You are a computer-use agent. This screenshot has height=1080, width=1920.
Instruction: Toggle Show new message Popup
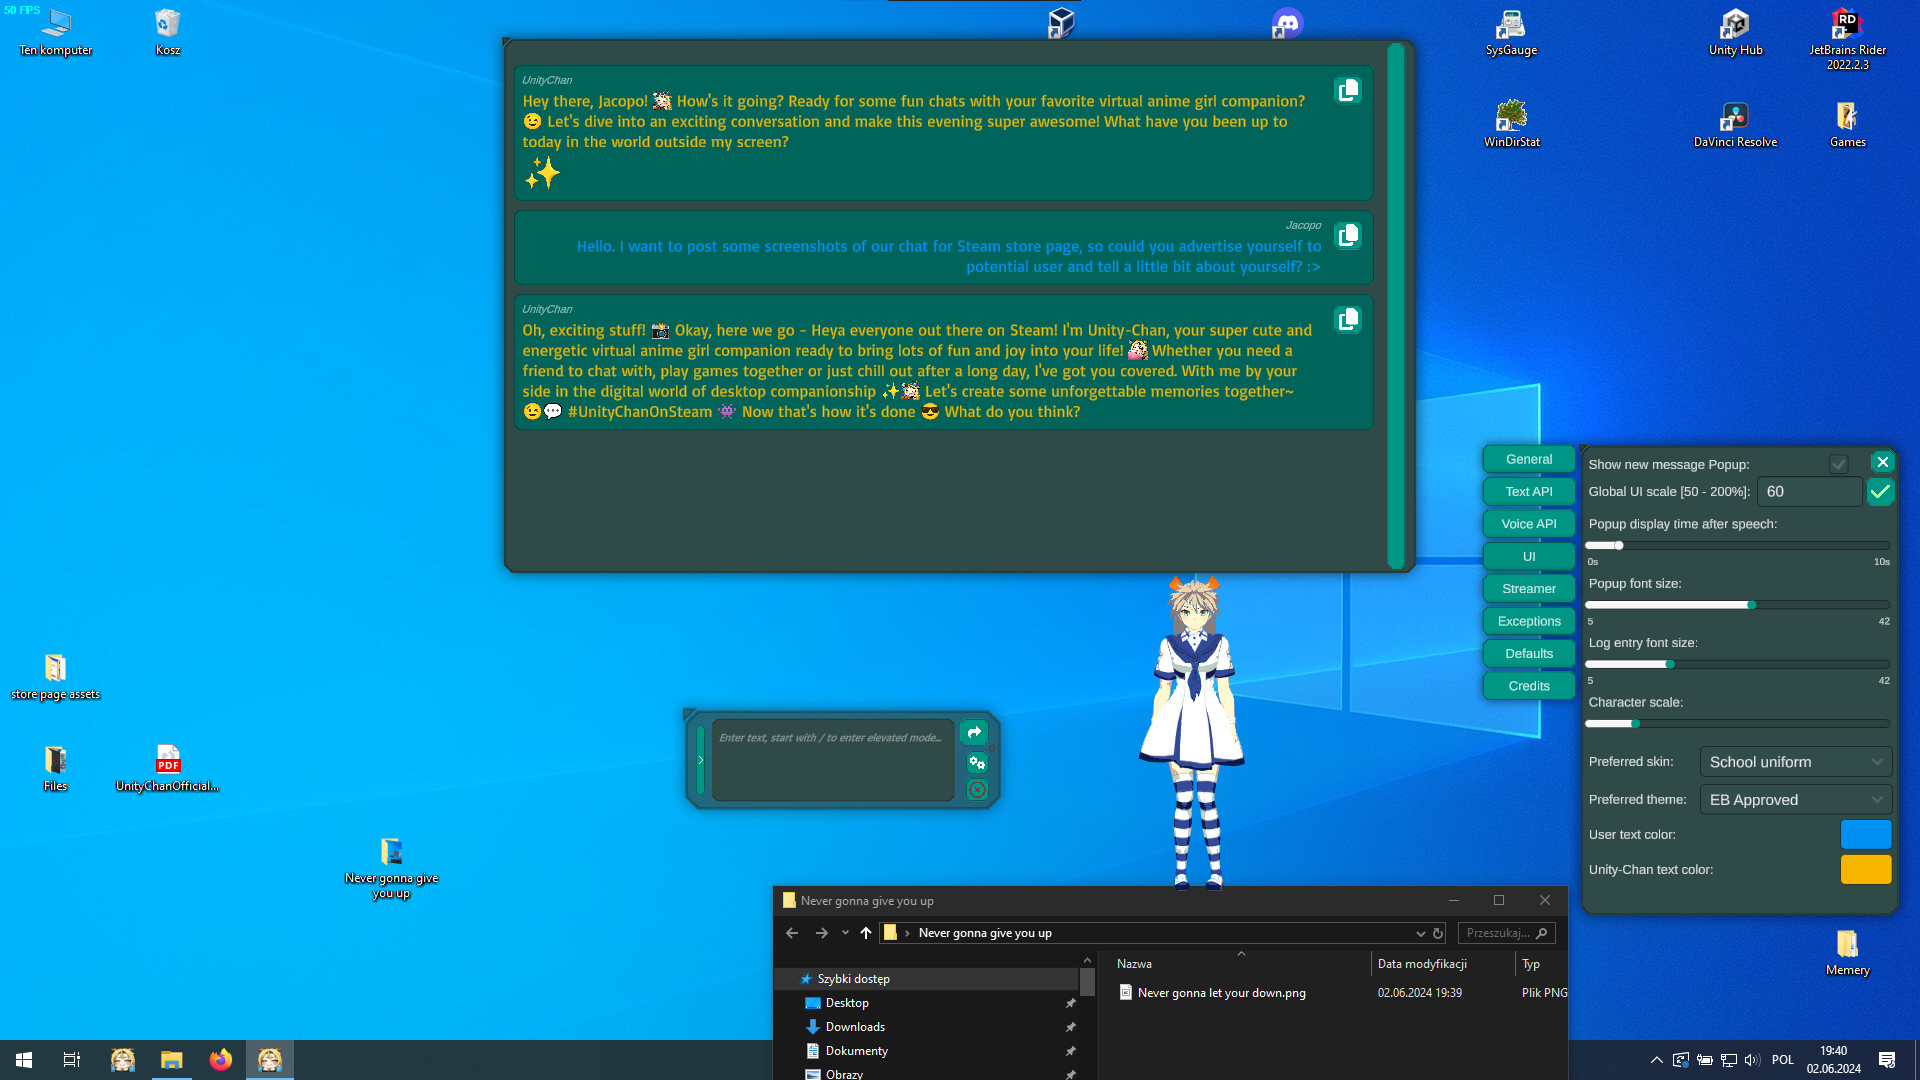(1838, 463)
